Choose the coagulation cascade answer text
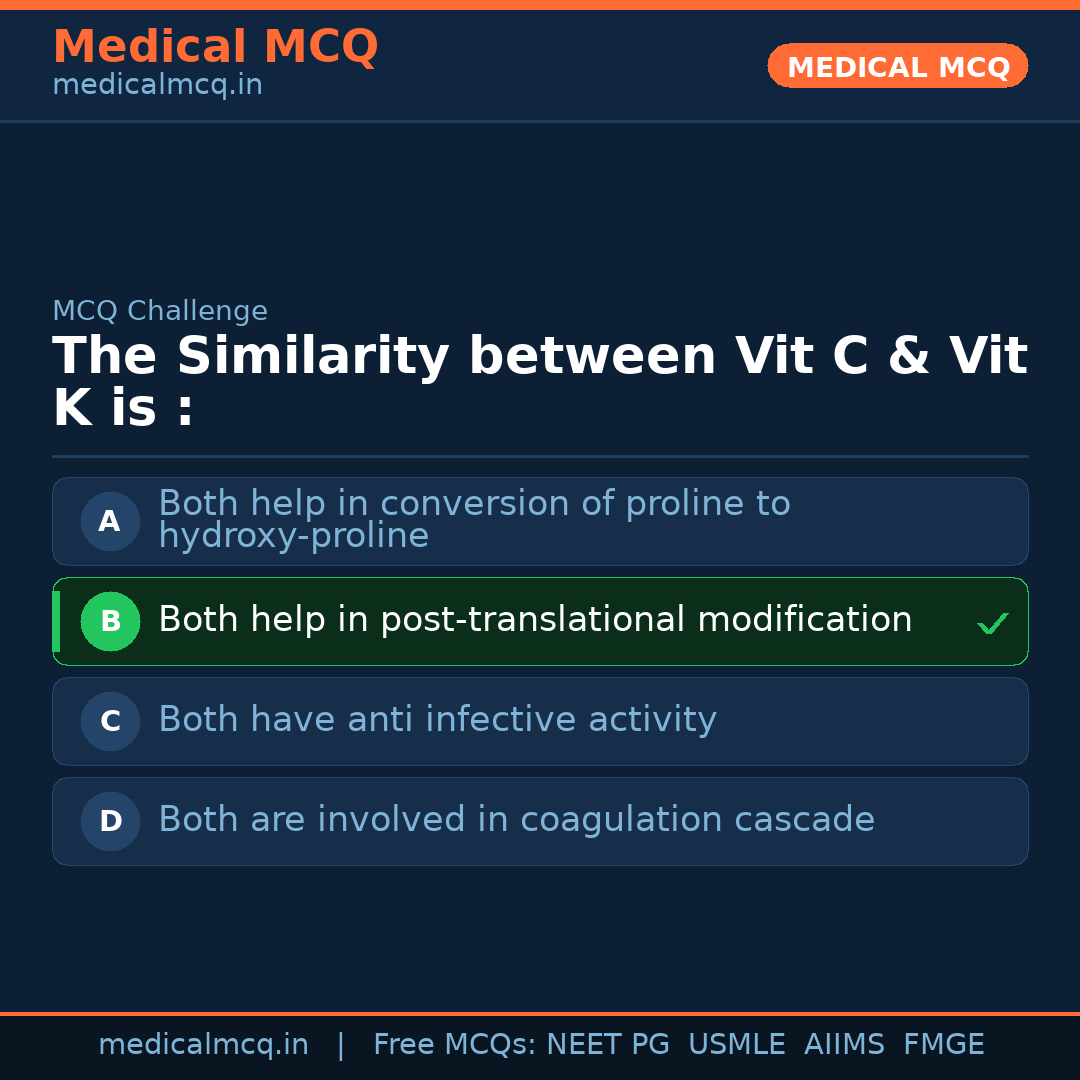The height and width of the screenshot is (1080, 1080). tap(516, 820)
